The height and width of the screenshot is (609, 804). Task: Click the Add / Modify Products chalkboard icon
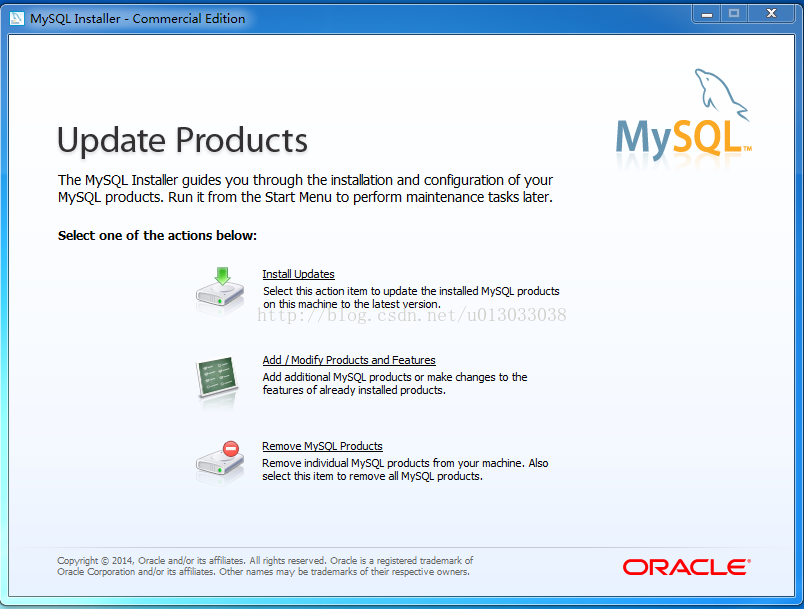[217, 378]
